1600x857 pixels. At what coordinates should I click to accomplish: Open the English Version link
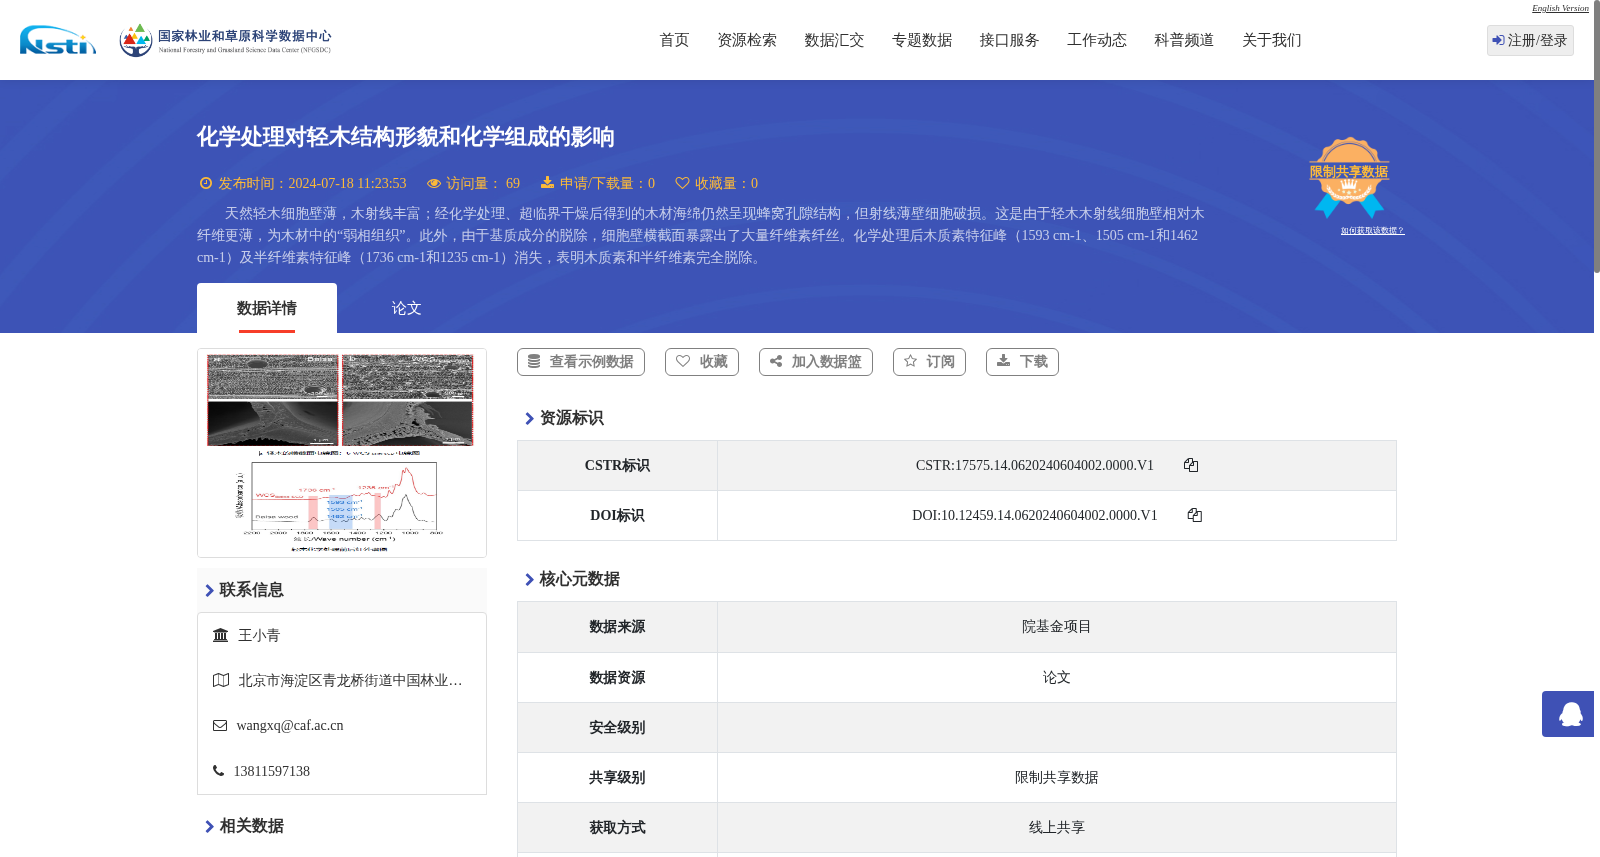coord(1560,8)
